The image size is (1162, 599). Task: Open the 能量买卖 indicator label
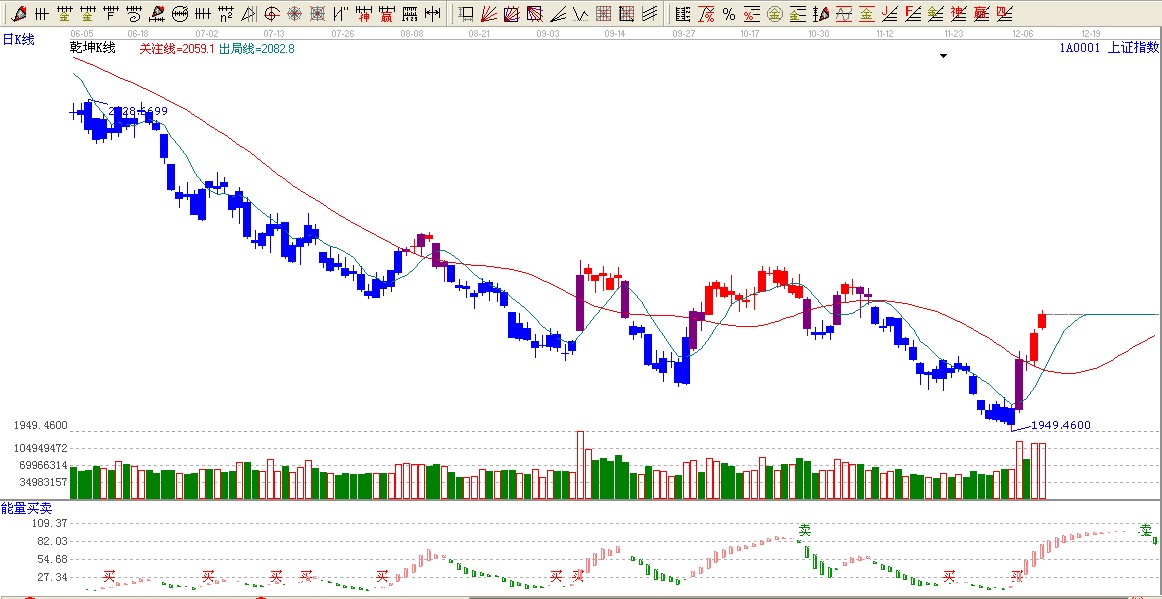[24, 509]
